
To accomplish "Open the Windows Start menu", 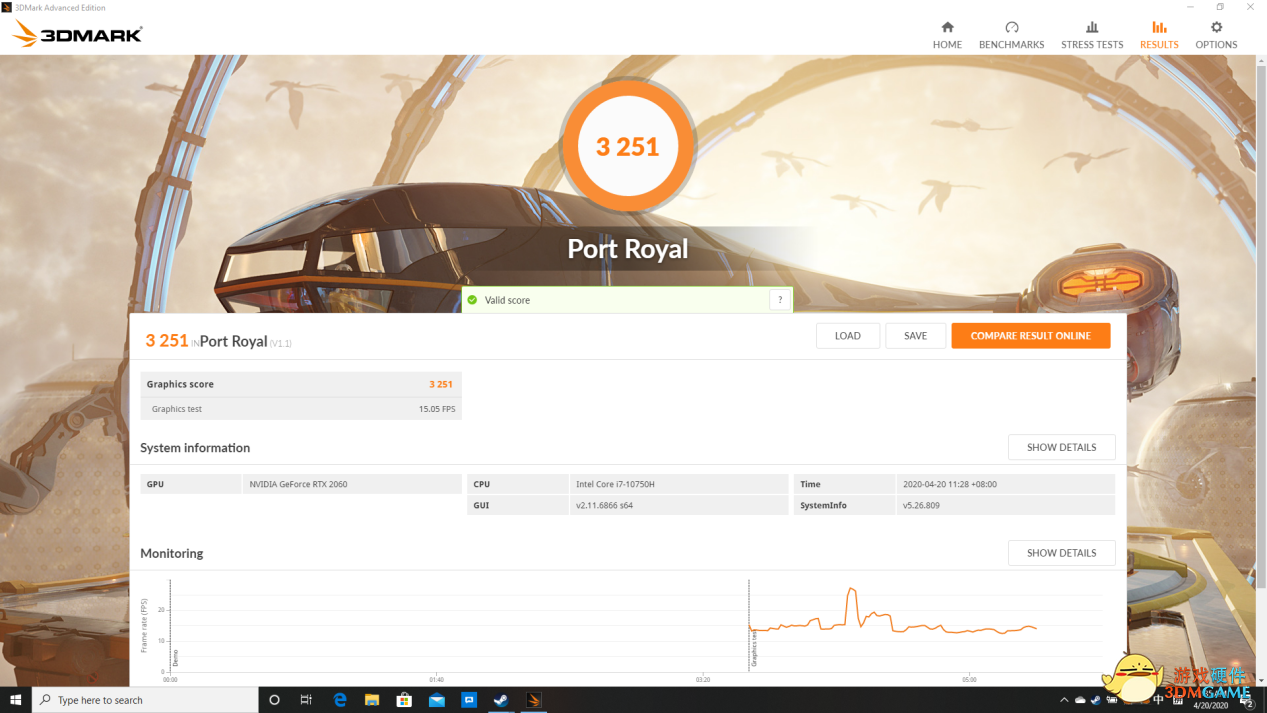I will click(15, 700).
